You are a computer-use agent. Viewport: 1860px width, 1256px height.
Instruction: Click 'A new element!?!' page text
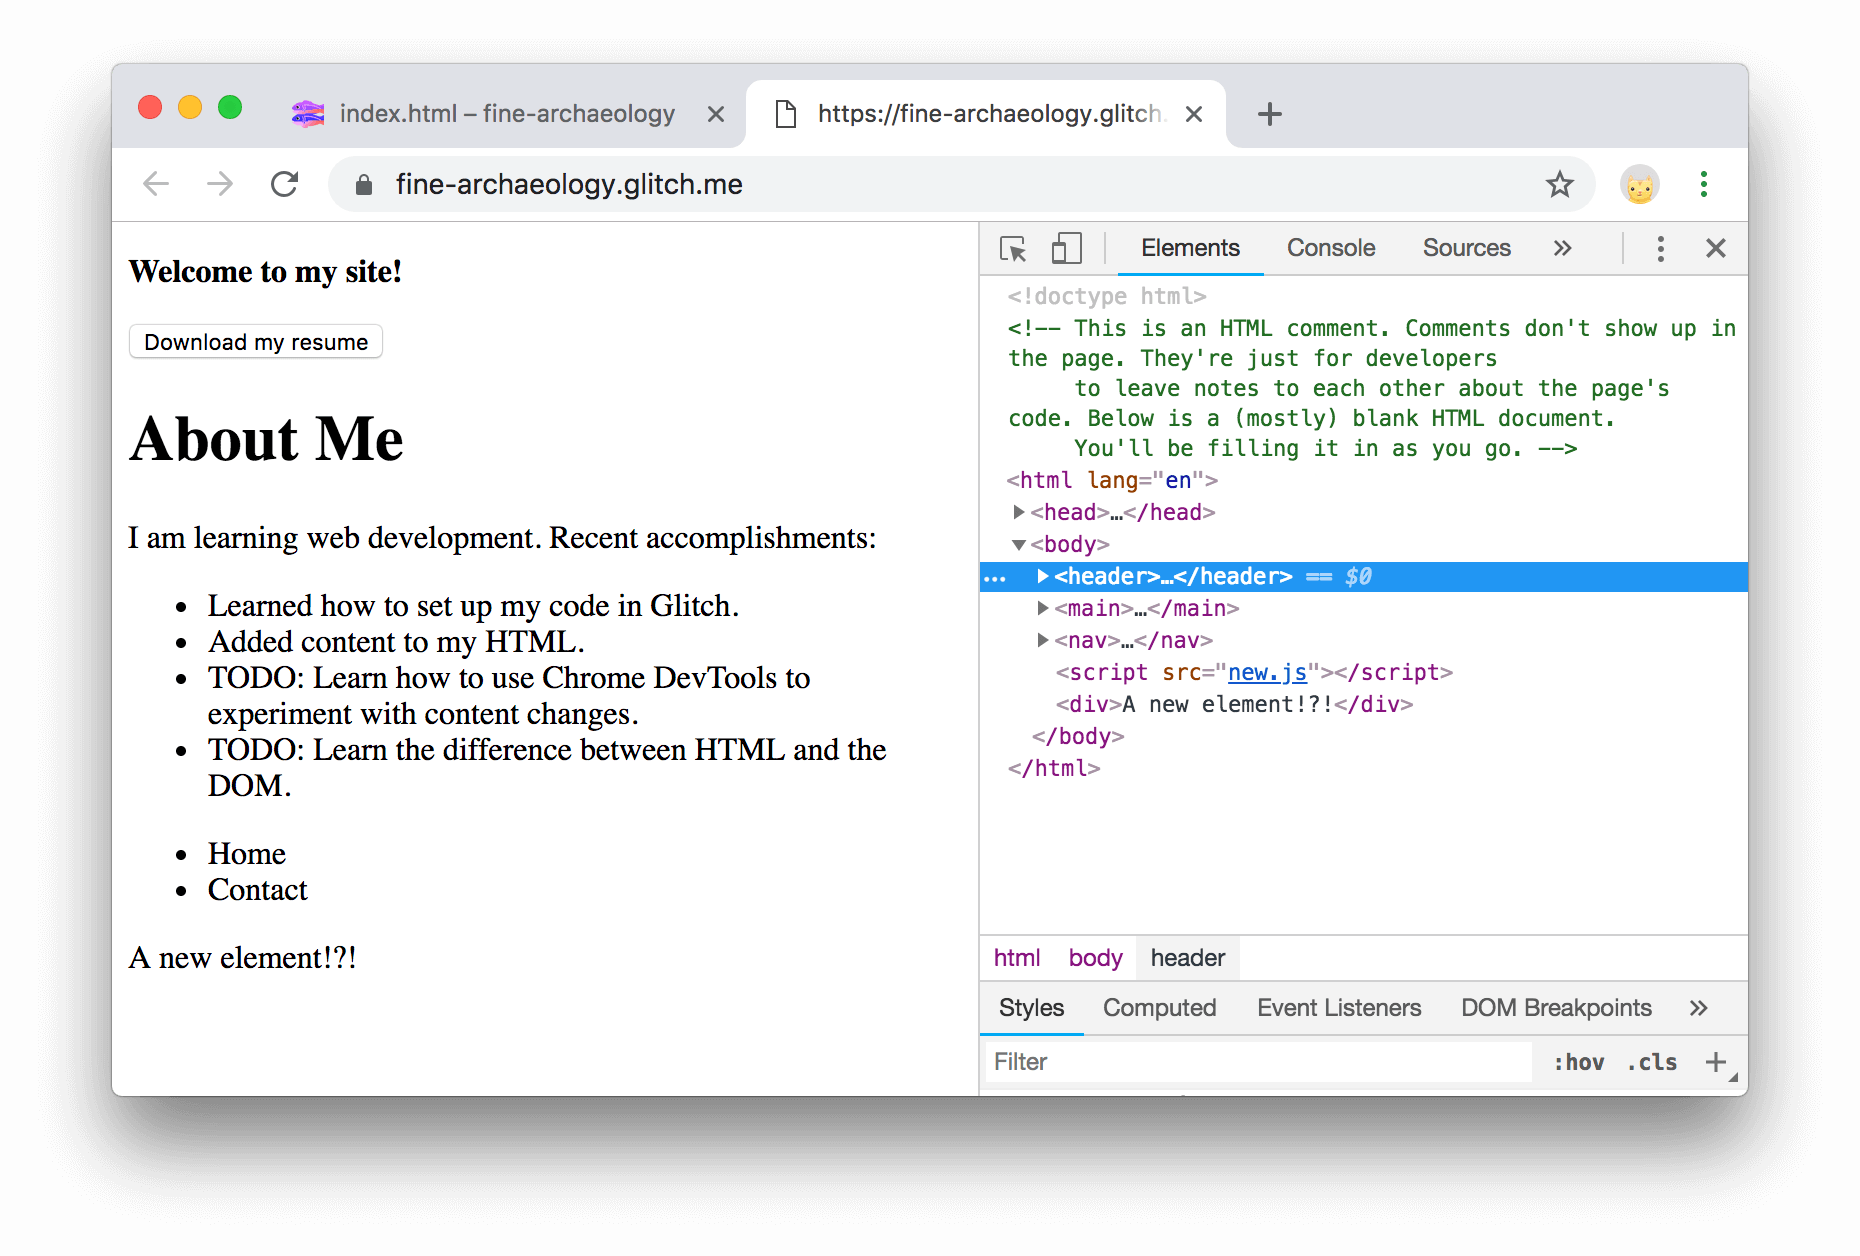click(x=243, y=957)
